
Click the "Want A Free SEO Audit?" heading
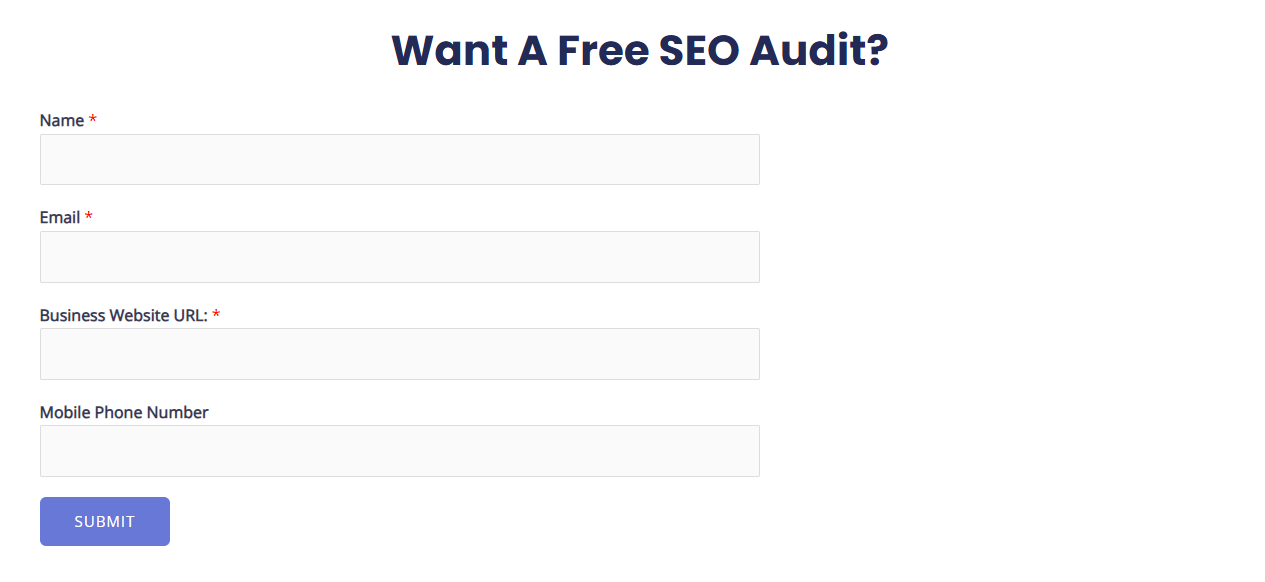click(x=640, y=50)
